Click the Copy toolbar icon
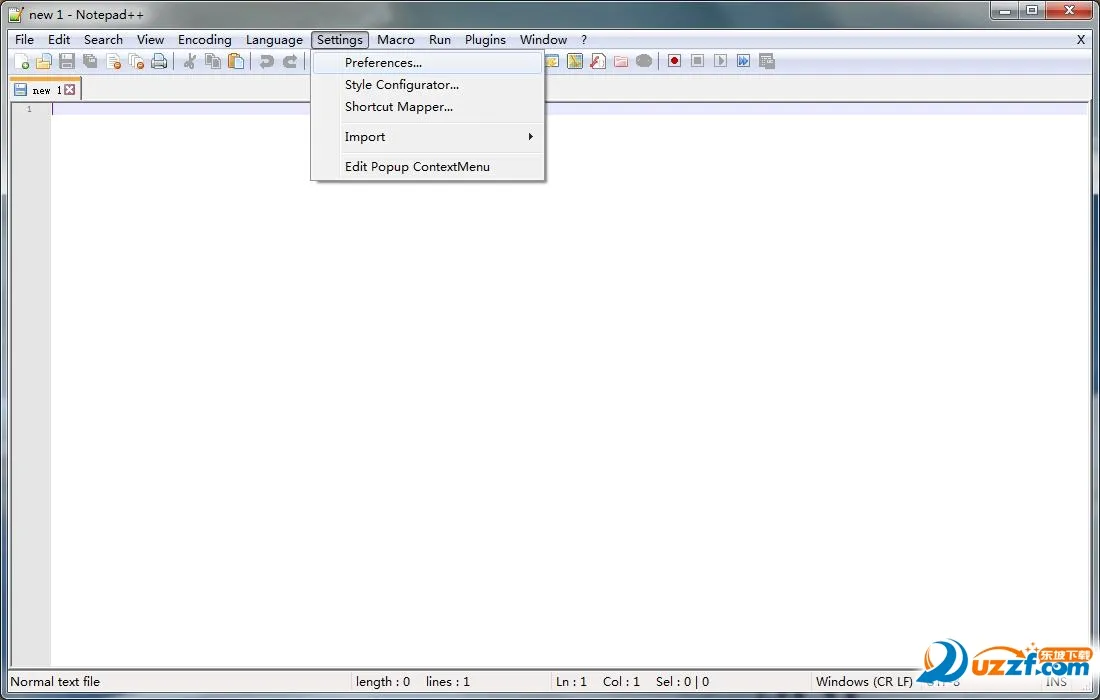Viewport: 1100px width, 700px height. click(x=213, y=62)
